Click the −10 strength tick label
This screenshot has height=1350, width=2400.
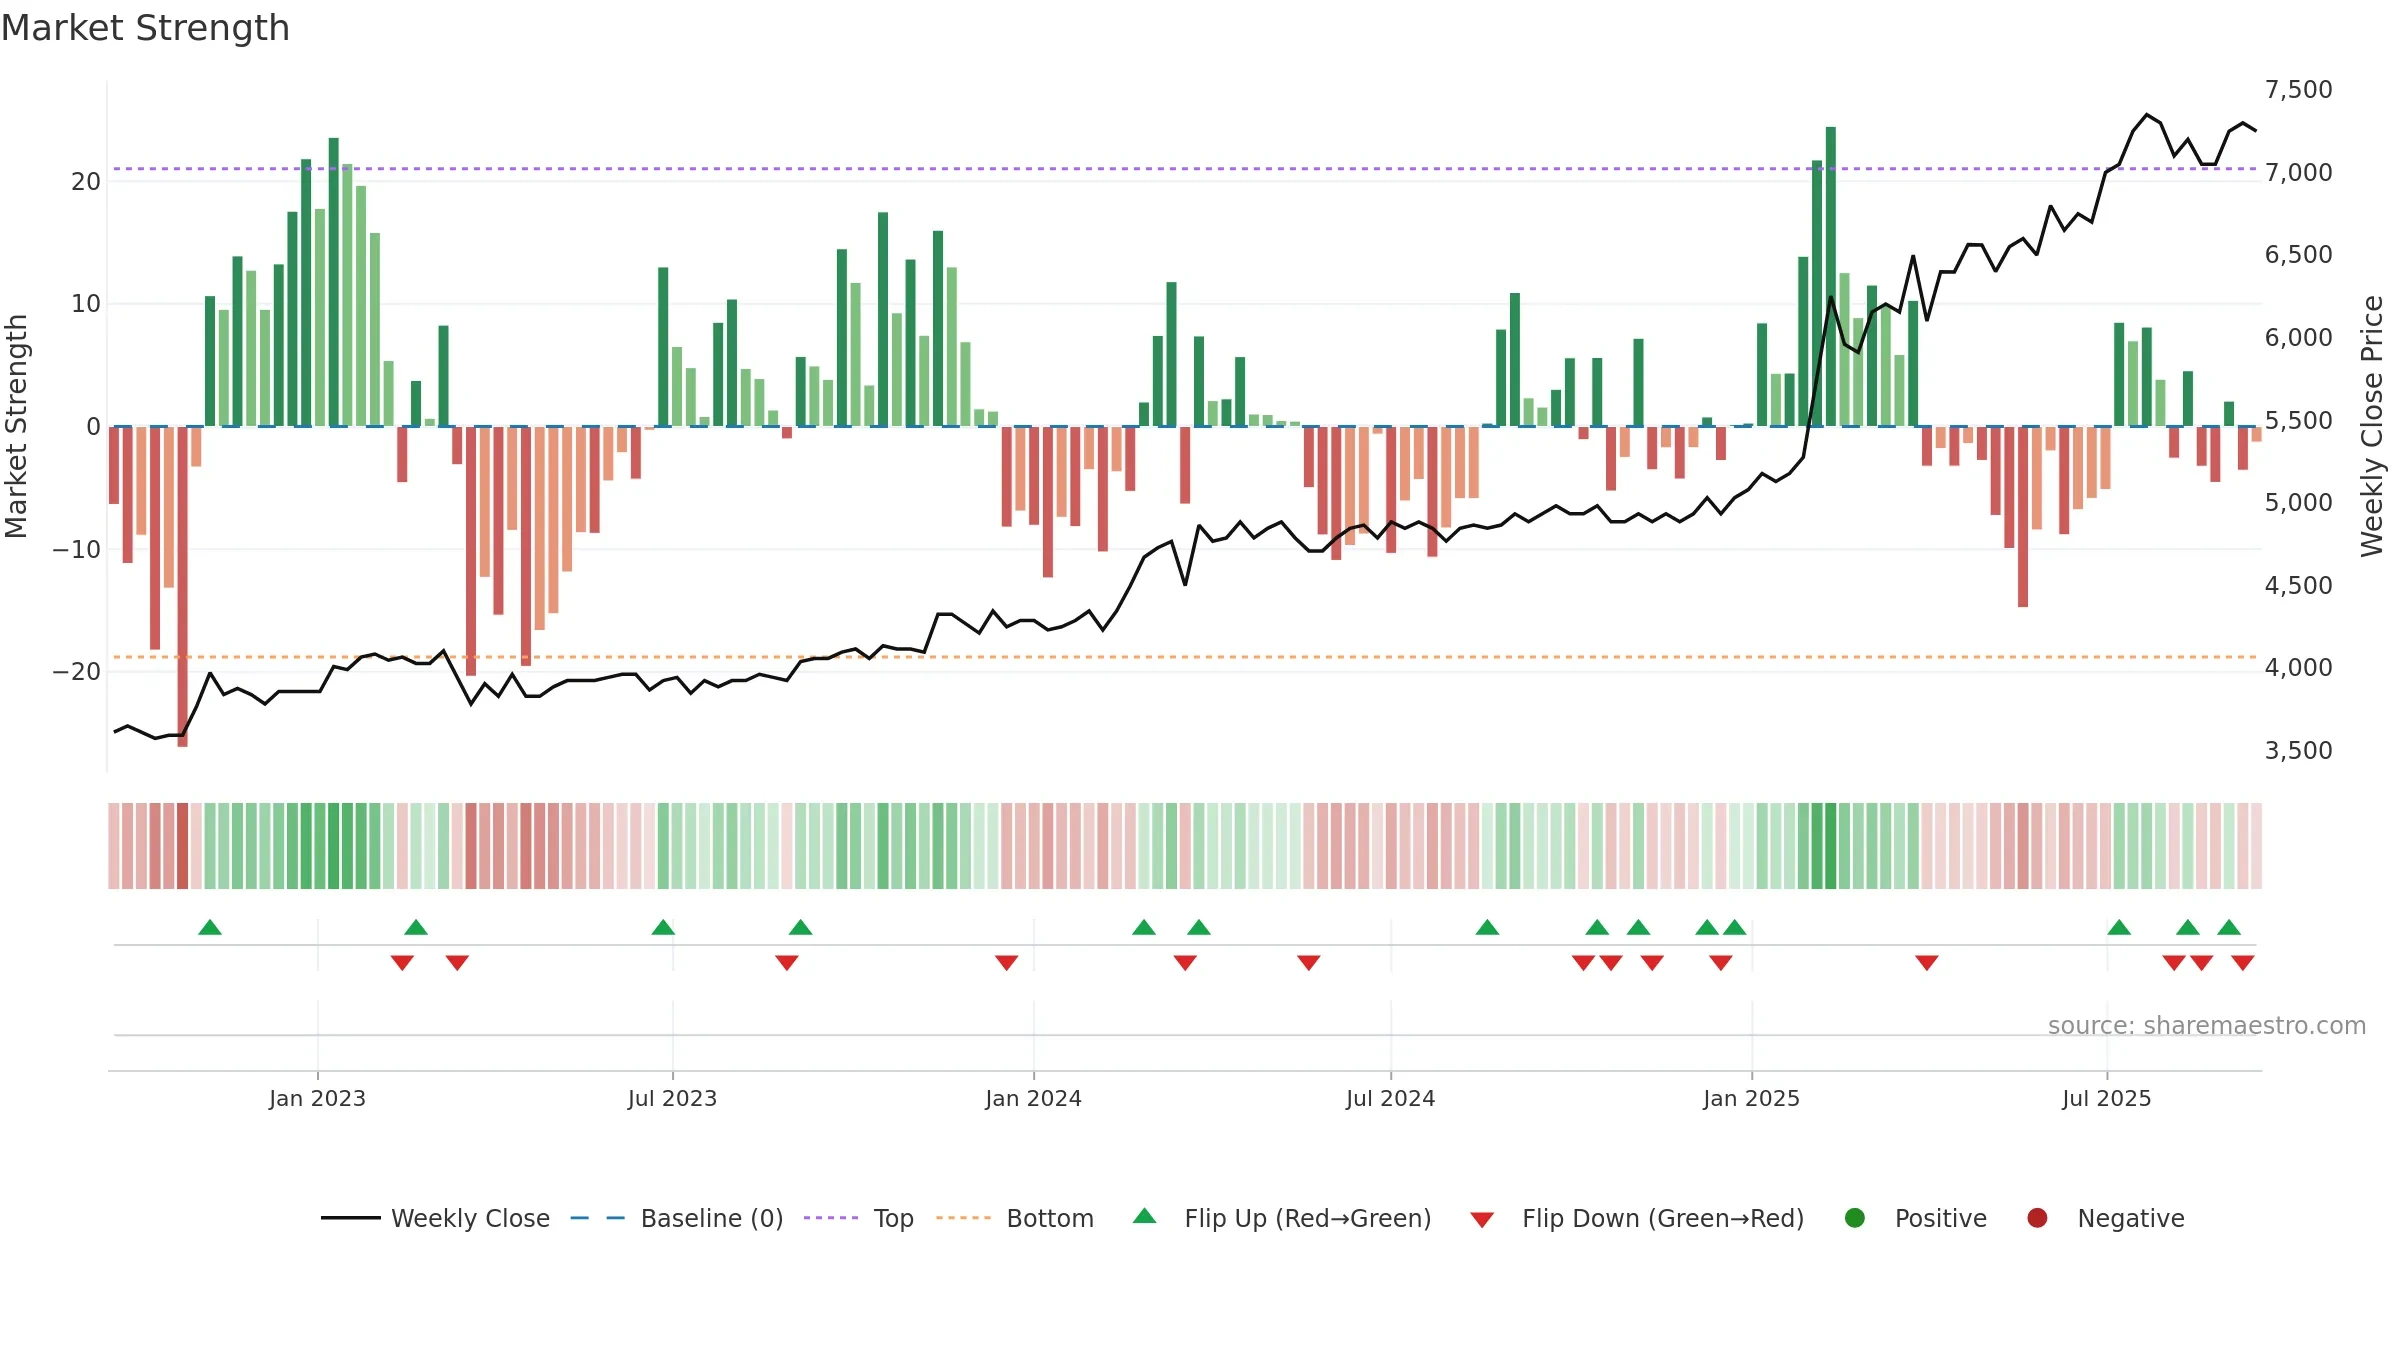click(x=76, y=549)
